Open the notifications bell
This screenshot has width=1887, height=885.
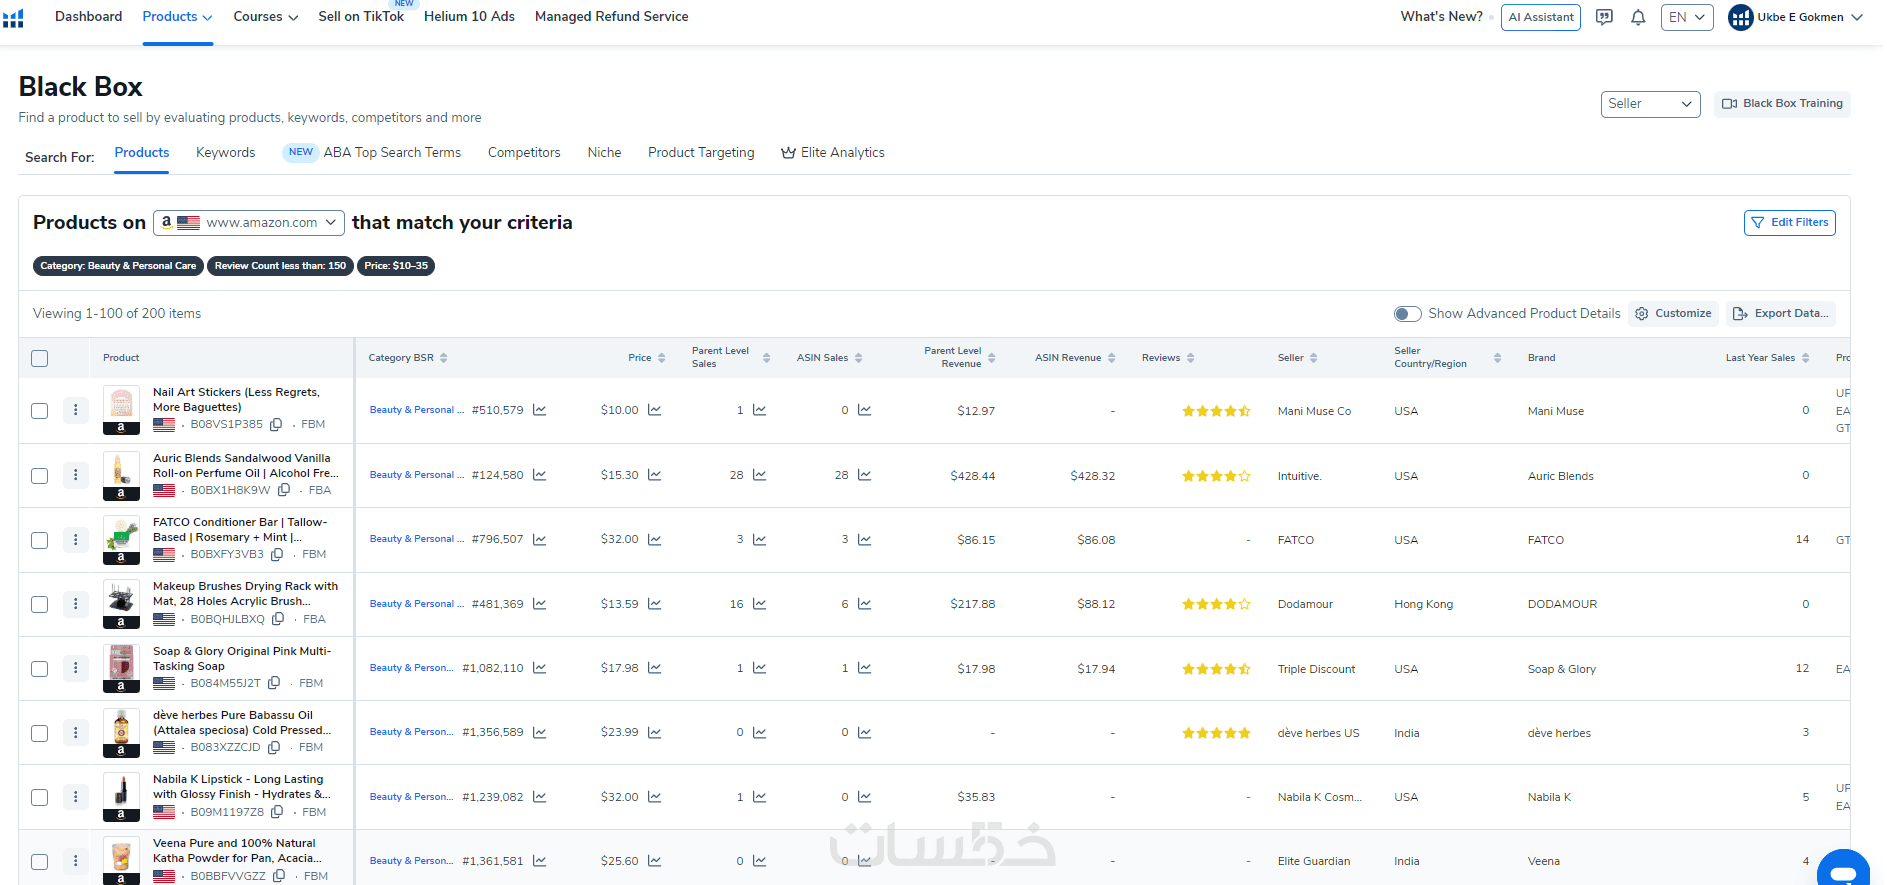[x=1638, y=17]
